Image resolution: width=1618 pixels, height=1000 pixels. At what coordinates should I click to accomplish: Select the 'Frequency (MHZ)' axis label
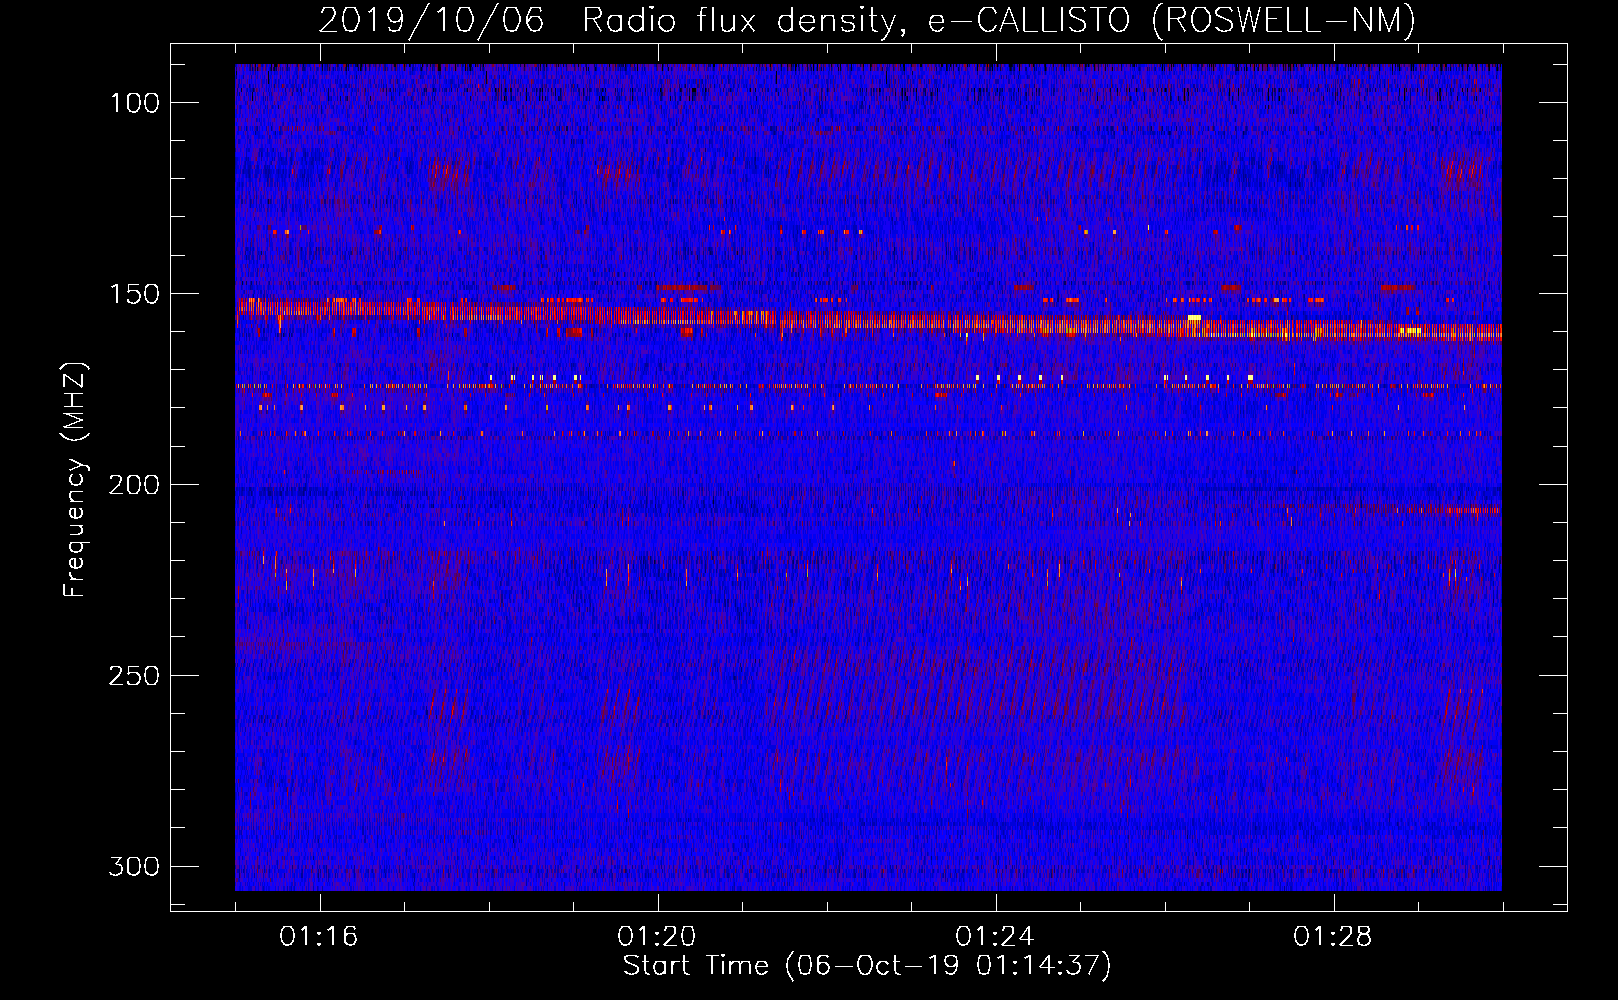click(75, 480)
